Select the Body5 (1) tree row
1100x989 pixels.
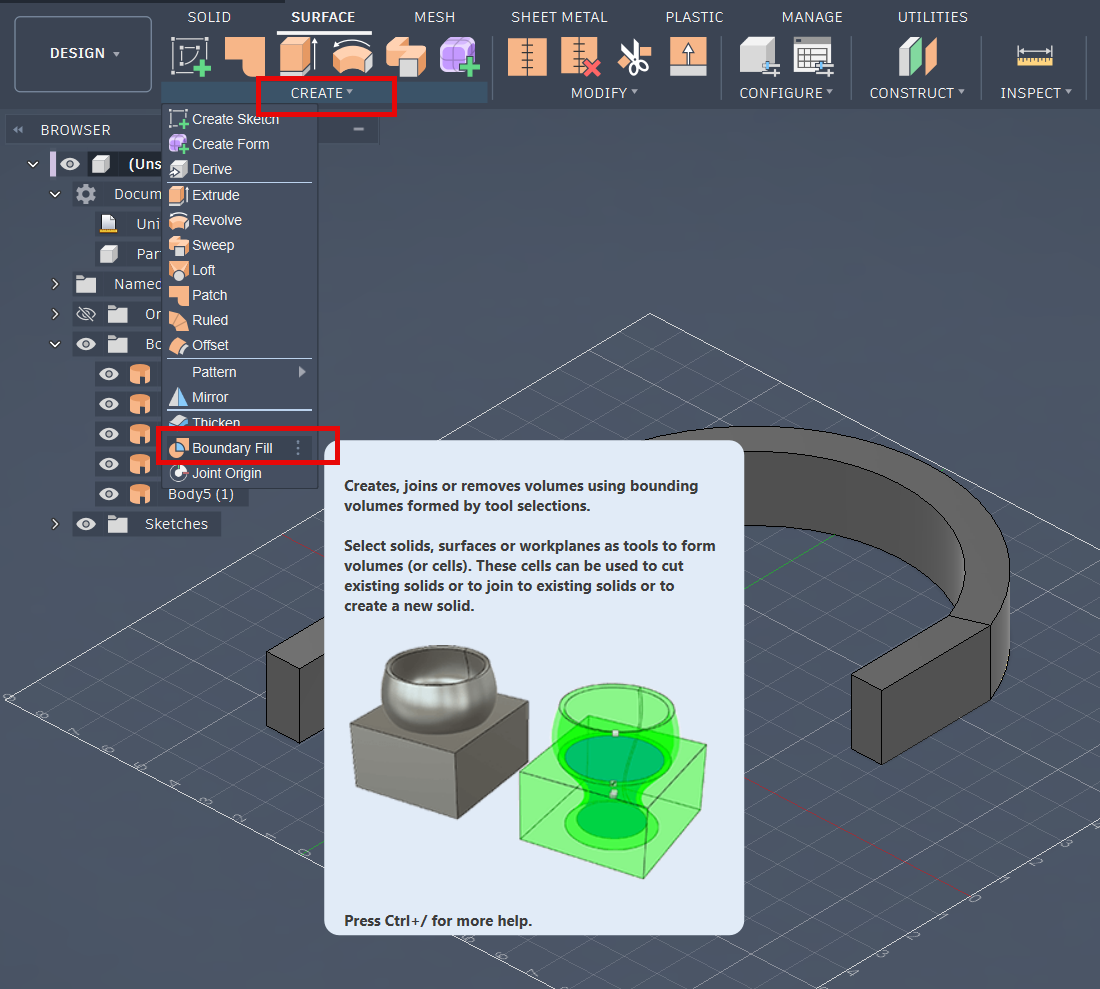tap(171, 494)
